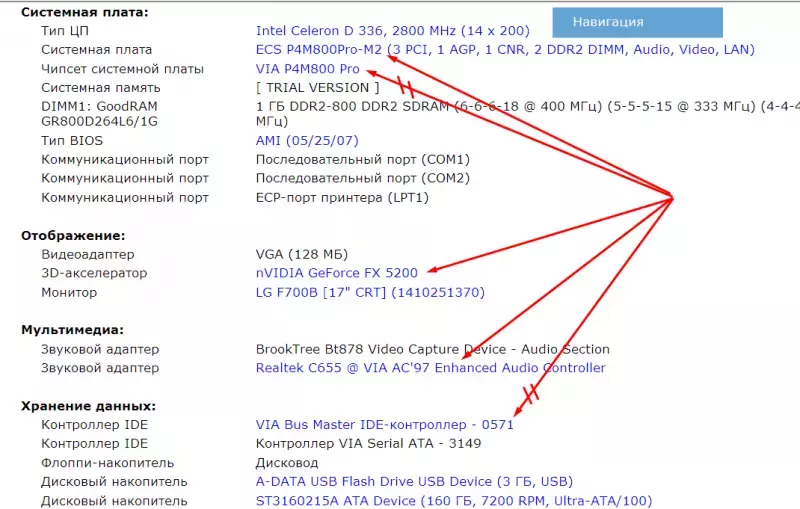Click Последовательный порт (COM2) value
The width and height of the screenshot is (800, 509).
363,178
